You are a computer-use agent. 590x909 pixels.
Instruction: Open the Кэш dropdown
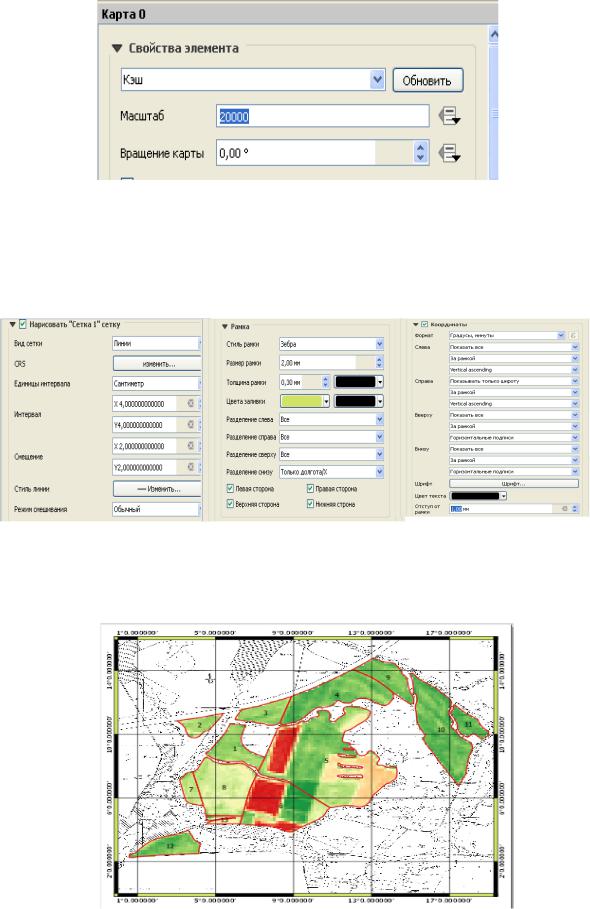(x=253, y=79)
